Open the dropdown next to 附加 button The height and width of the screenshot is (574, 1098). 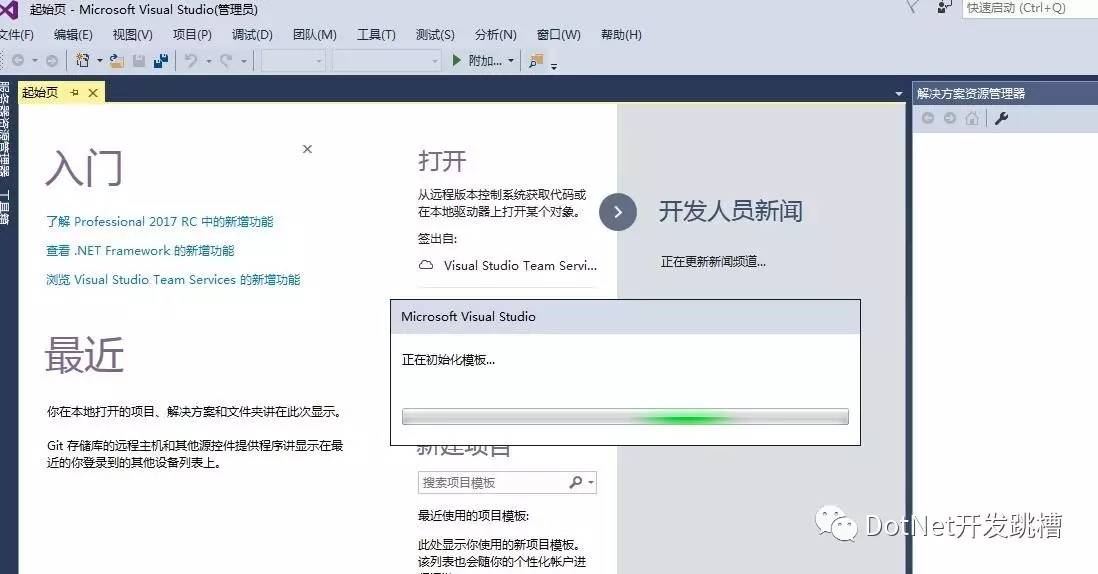pyautogui.click(x=511, y=61)
